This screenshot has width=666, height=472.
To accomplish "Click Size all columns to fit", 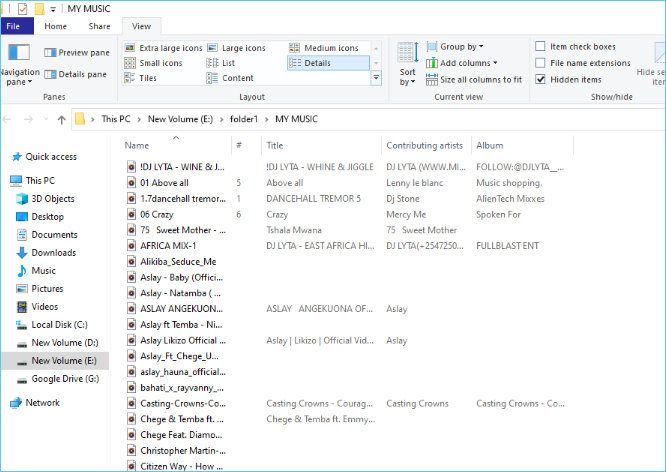I will pos(474,79).
